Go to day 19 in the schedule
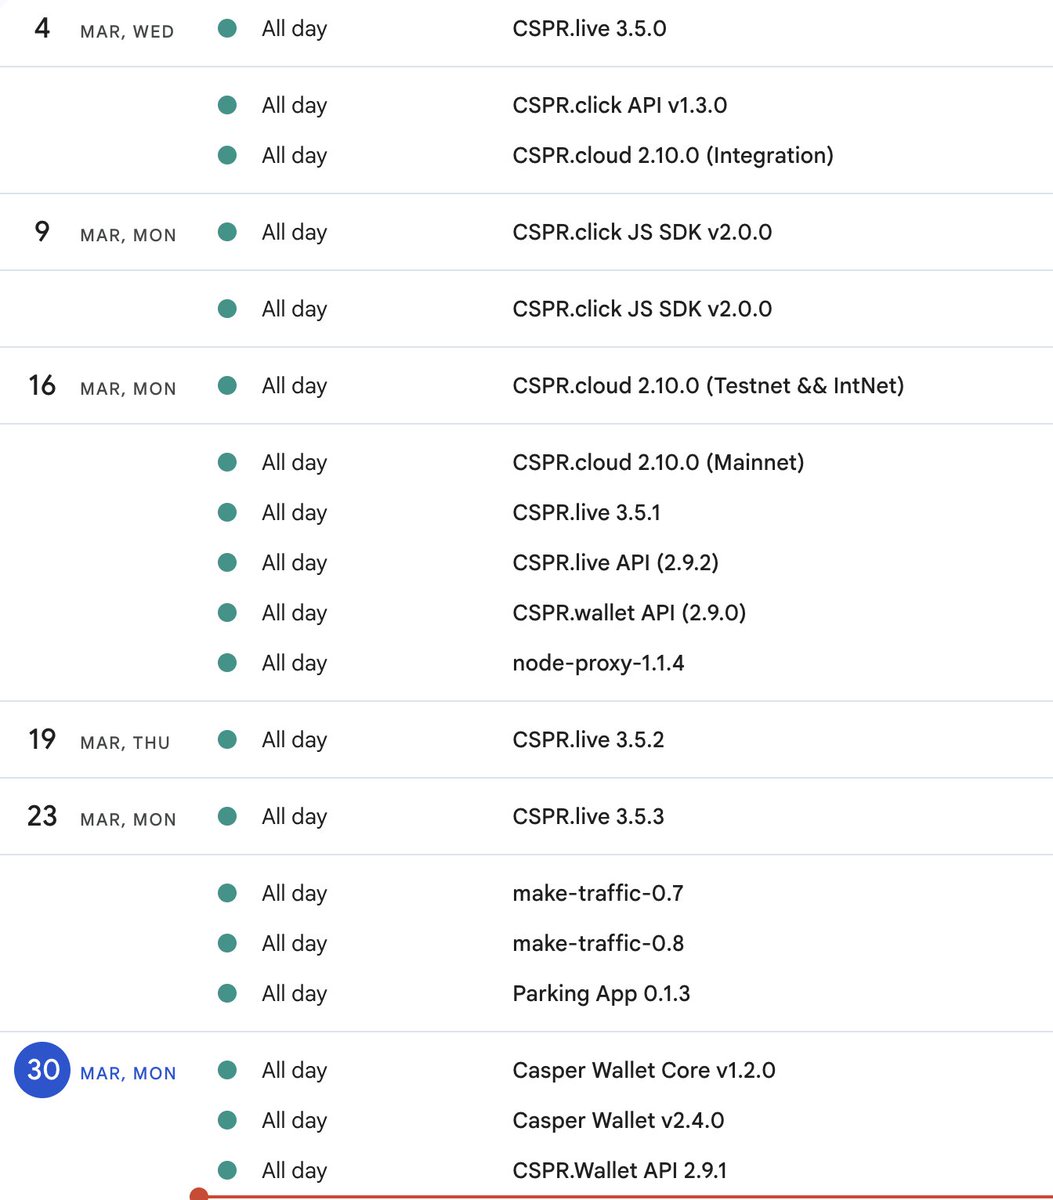The height and width of the screenshot is (1200, 1053). click(42, 739)
